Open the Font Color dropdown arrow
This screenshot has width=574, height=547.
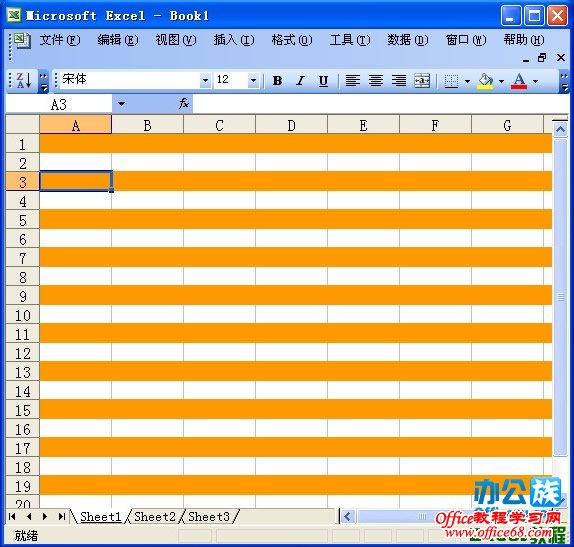[x=536, y=81]
